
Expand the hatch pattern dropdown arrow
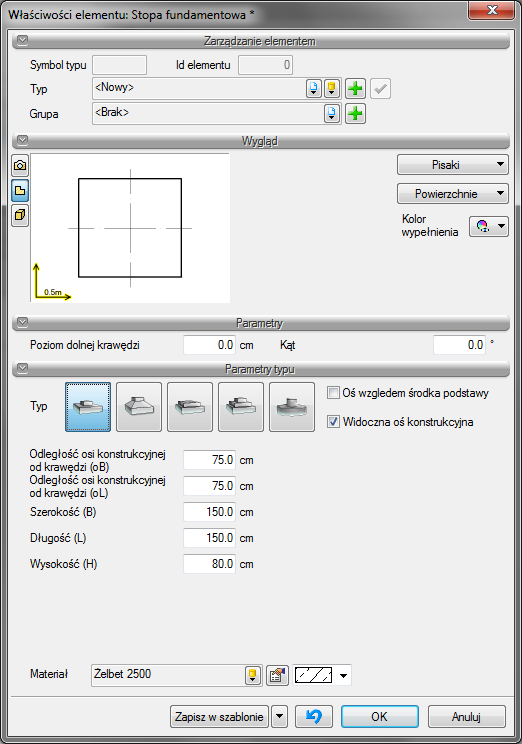pos(344,675)
